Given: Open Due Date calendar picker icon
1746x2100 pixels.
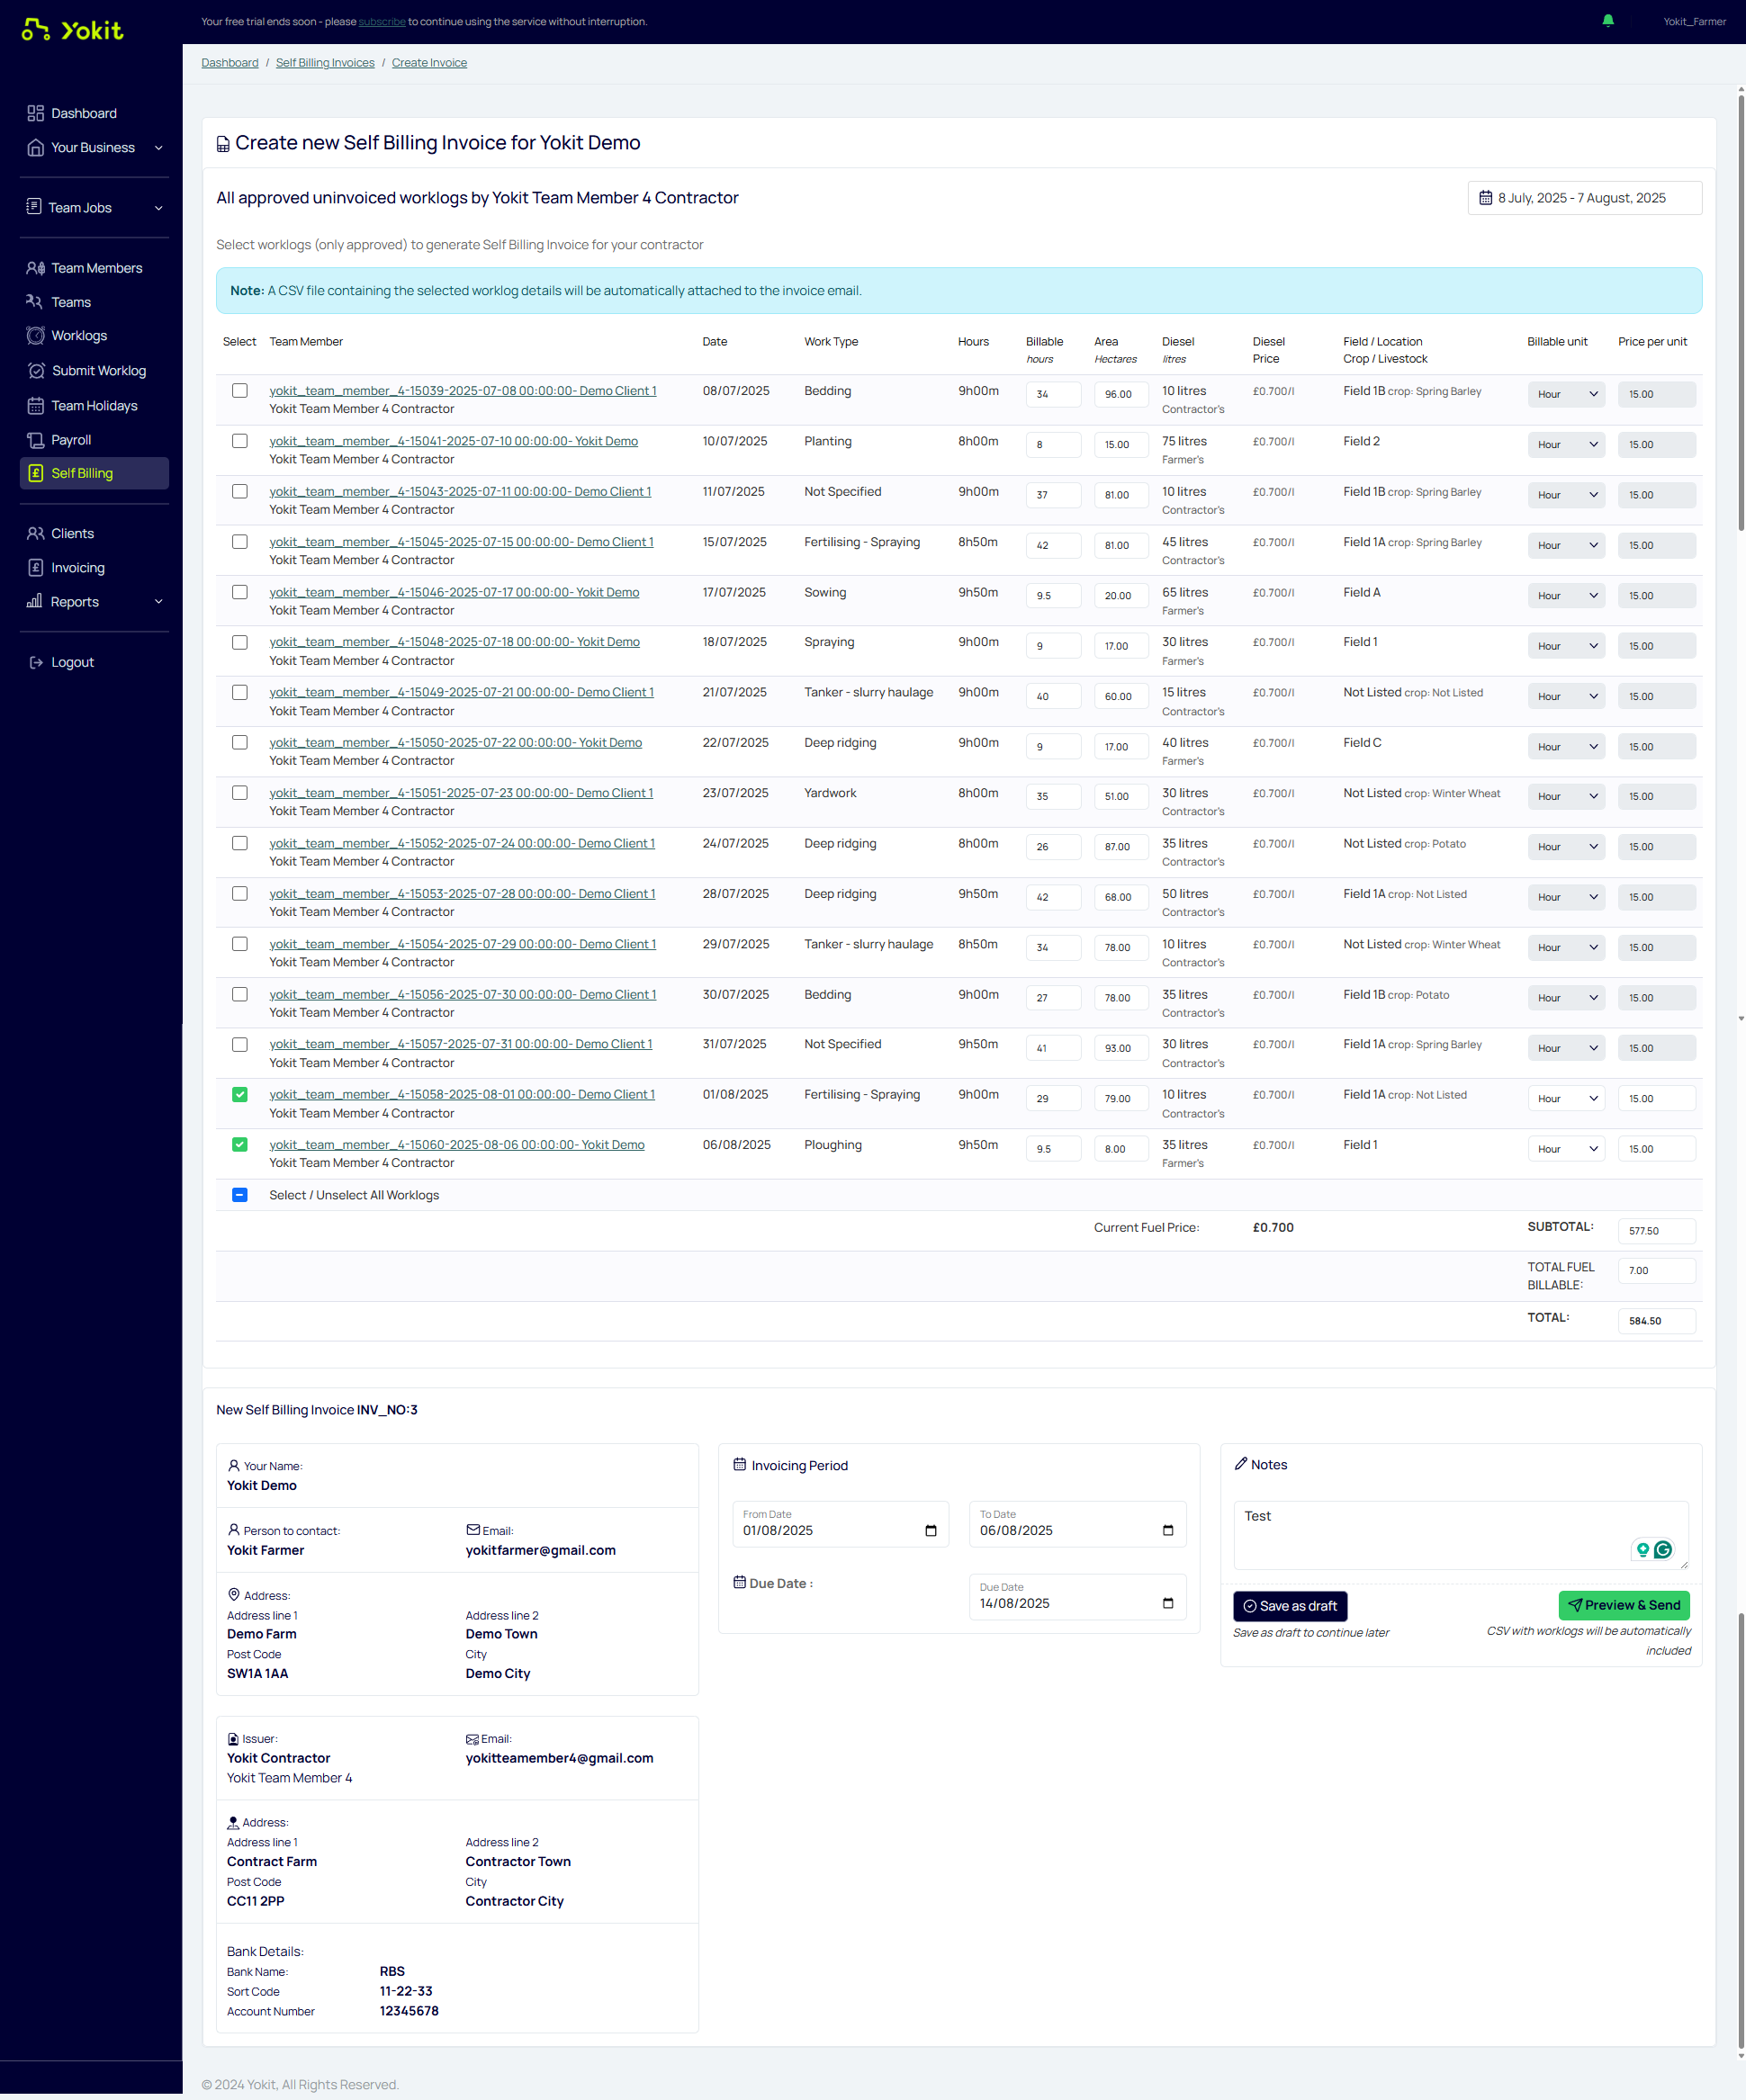Looking at the screenshot, I should click(1167, 1604).
